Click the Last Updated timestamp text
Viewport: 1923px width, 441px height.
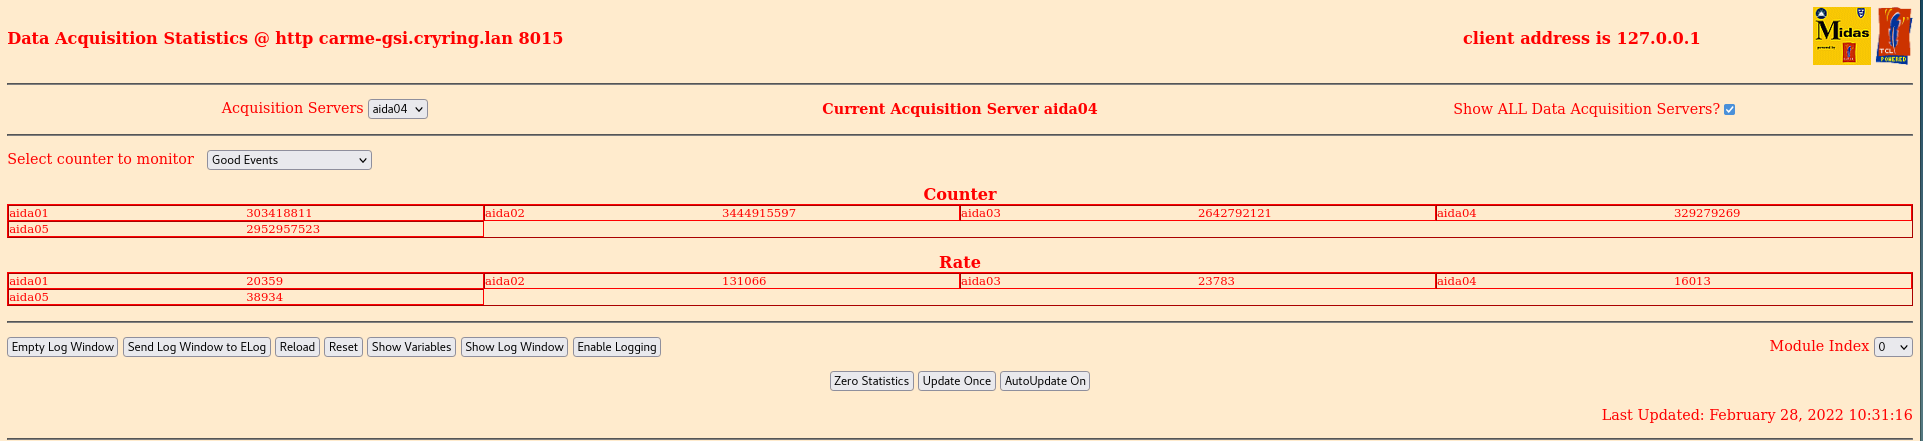(1757, 415)
